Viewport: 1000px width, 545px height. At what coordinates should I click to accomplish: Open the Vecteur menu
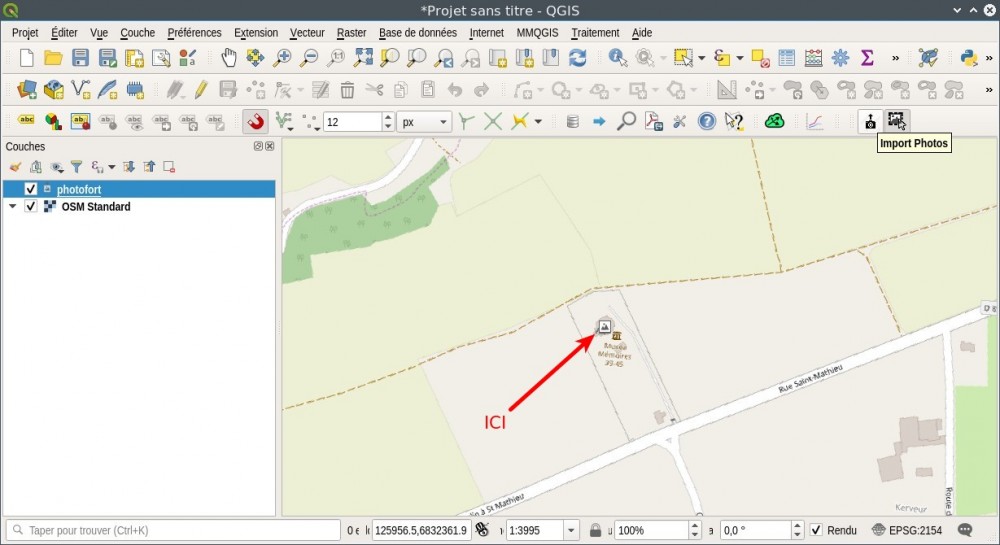point(307,33)
